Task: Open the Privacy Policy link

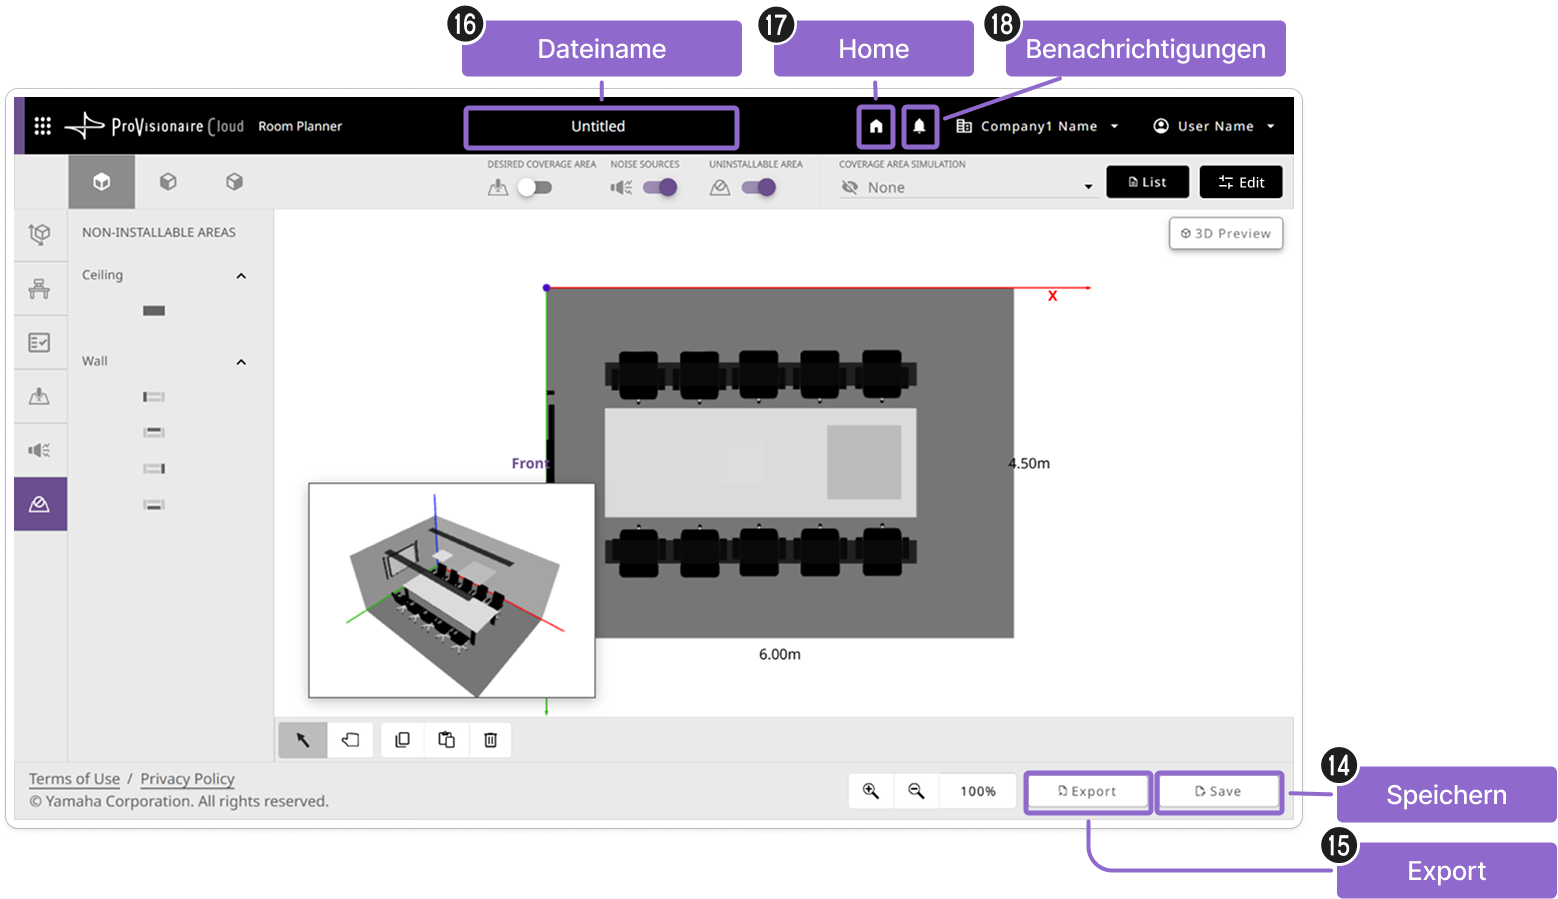Action: tap(187, 779)
